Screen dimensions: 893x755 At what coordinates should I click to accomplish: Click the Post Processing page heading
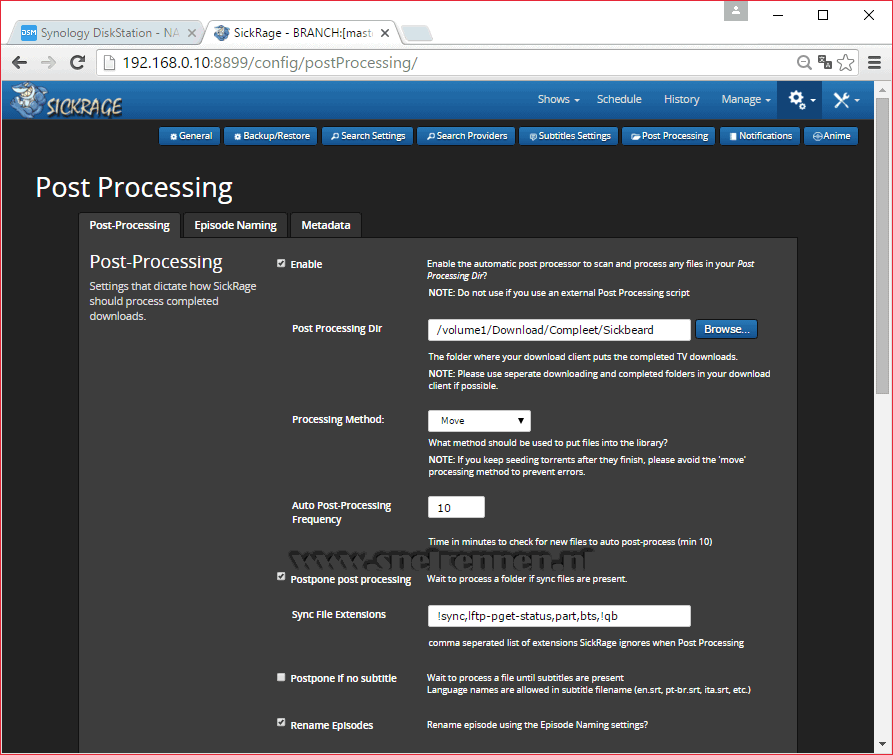(x=134, y=187)
